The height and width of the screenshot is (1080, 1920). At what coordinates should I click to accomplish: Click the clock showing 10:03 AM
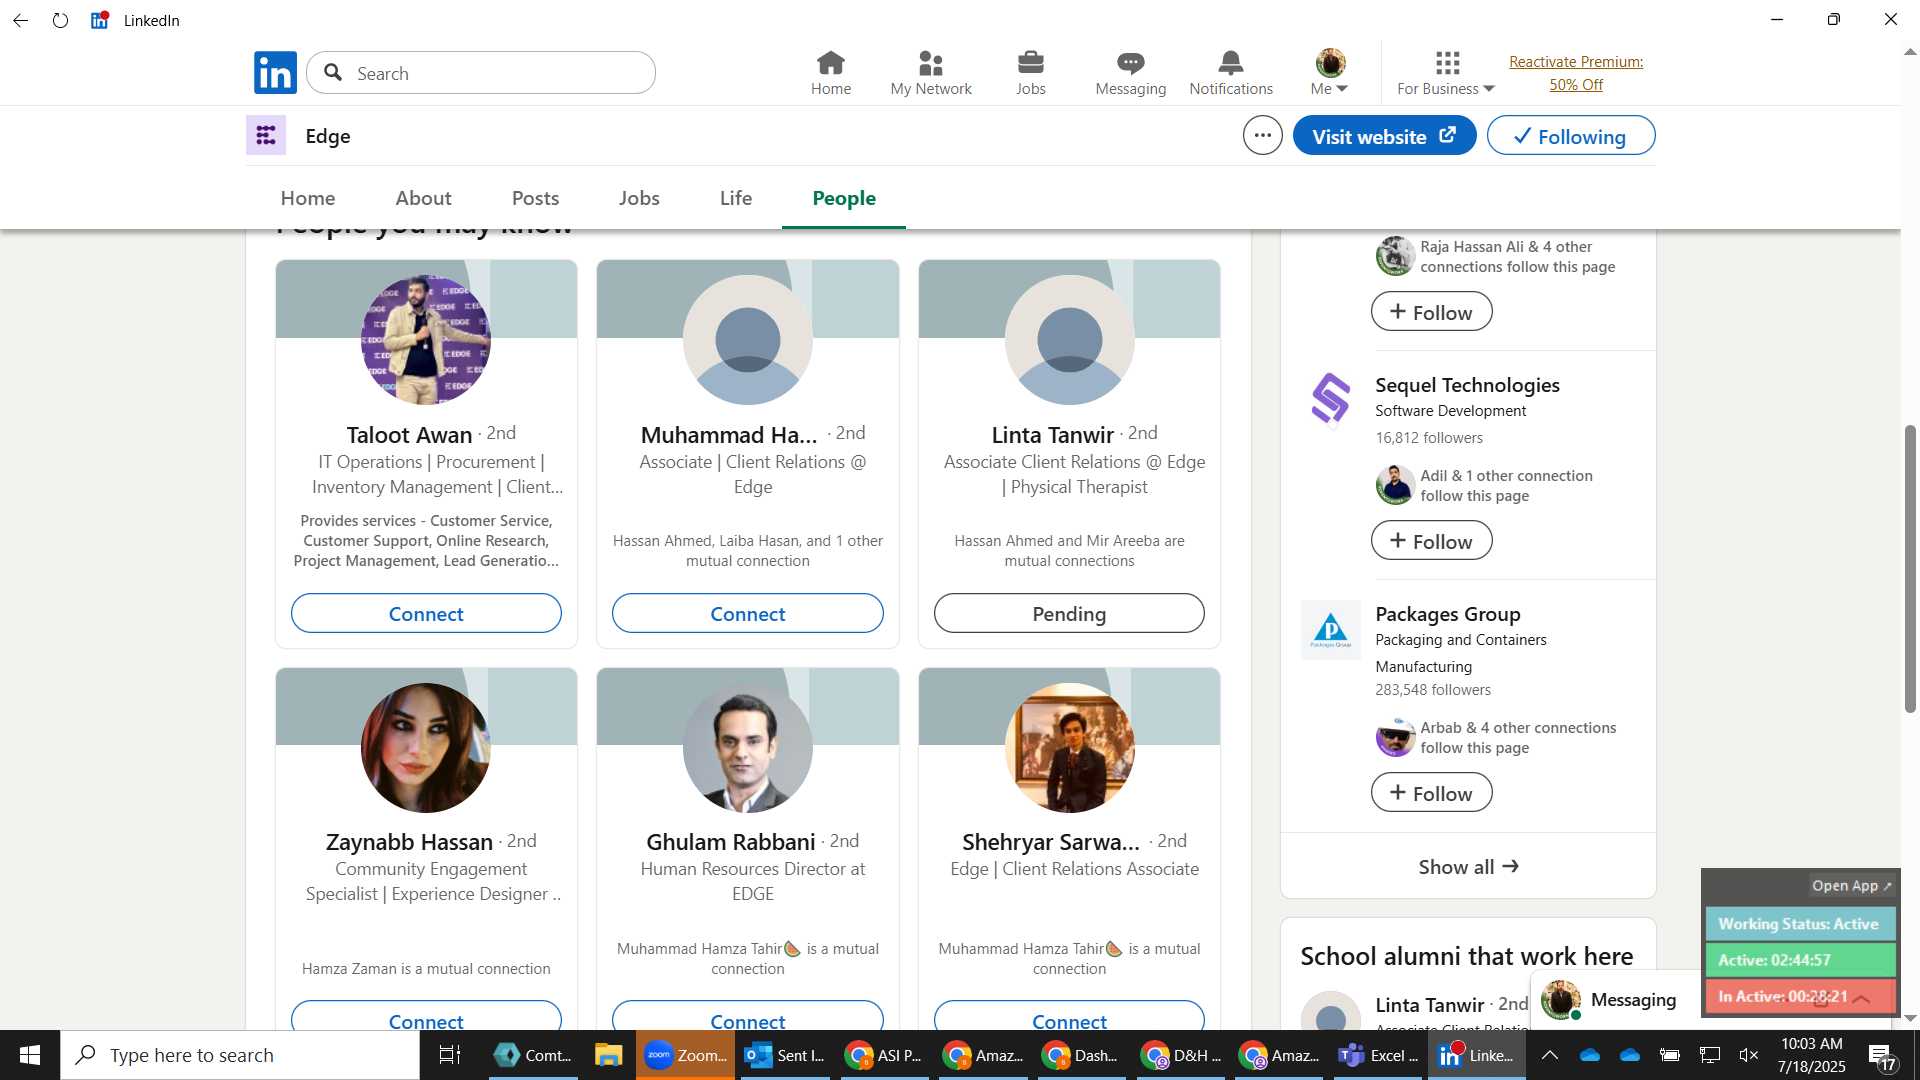pyautogui.click(x=1811, y=1044)
